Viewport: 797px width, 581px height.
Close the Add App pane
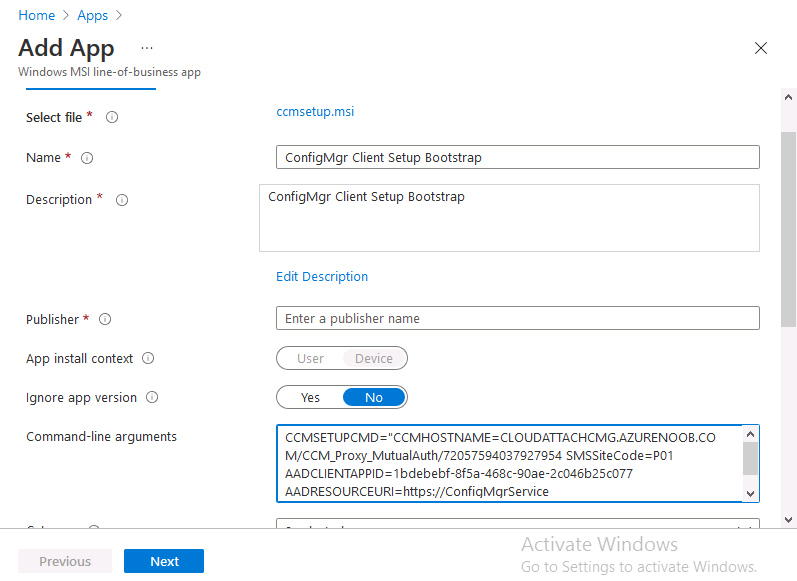pyautogui.click(x=761, y=48)
